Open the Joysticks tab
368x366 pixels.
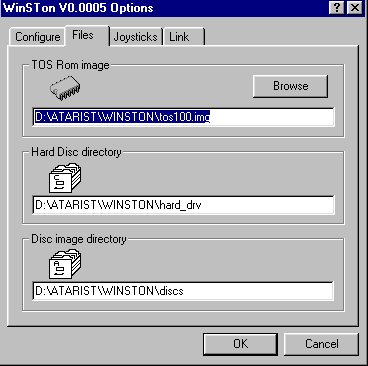point(136,36)
